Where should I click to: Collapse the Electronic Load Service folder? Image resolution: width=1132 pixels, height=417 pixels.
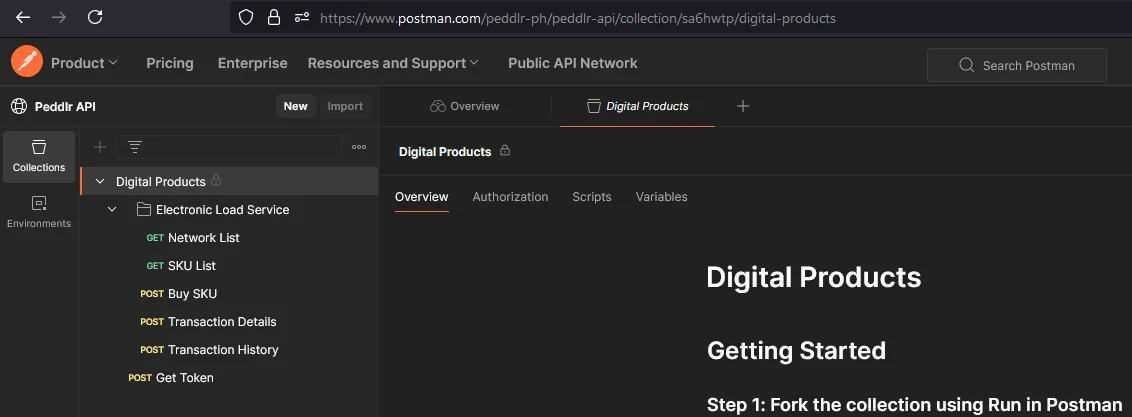click(112, 209)
